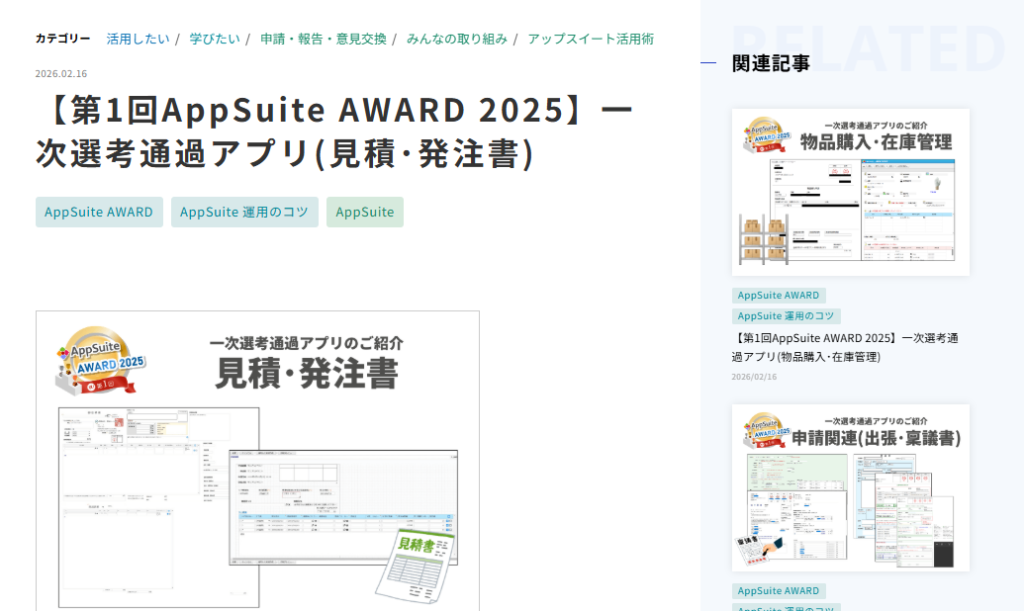Open the 物品購入・在庫管理 related article thumbnail
The height and width of the screenshot is (611, 1024).
pyautogui.click(x=850, y=192)
